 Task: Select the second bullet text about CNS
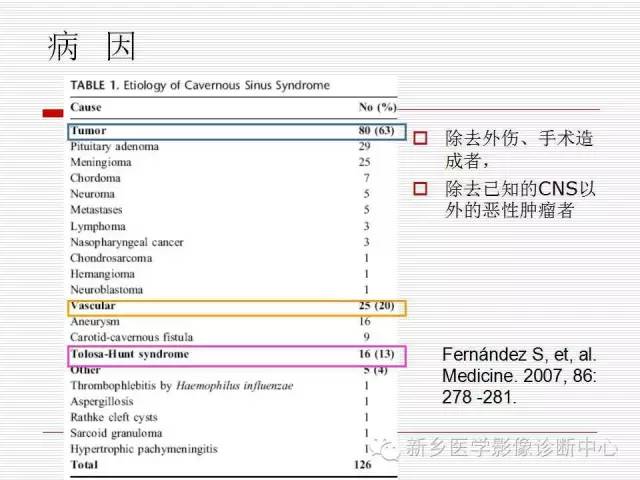(x=520, y=200)
